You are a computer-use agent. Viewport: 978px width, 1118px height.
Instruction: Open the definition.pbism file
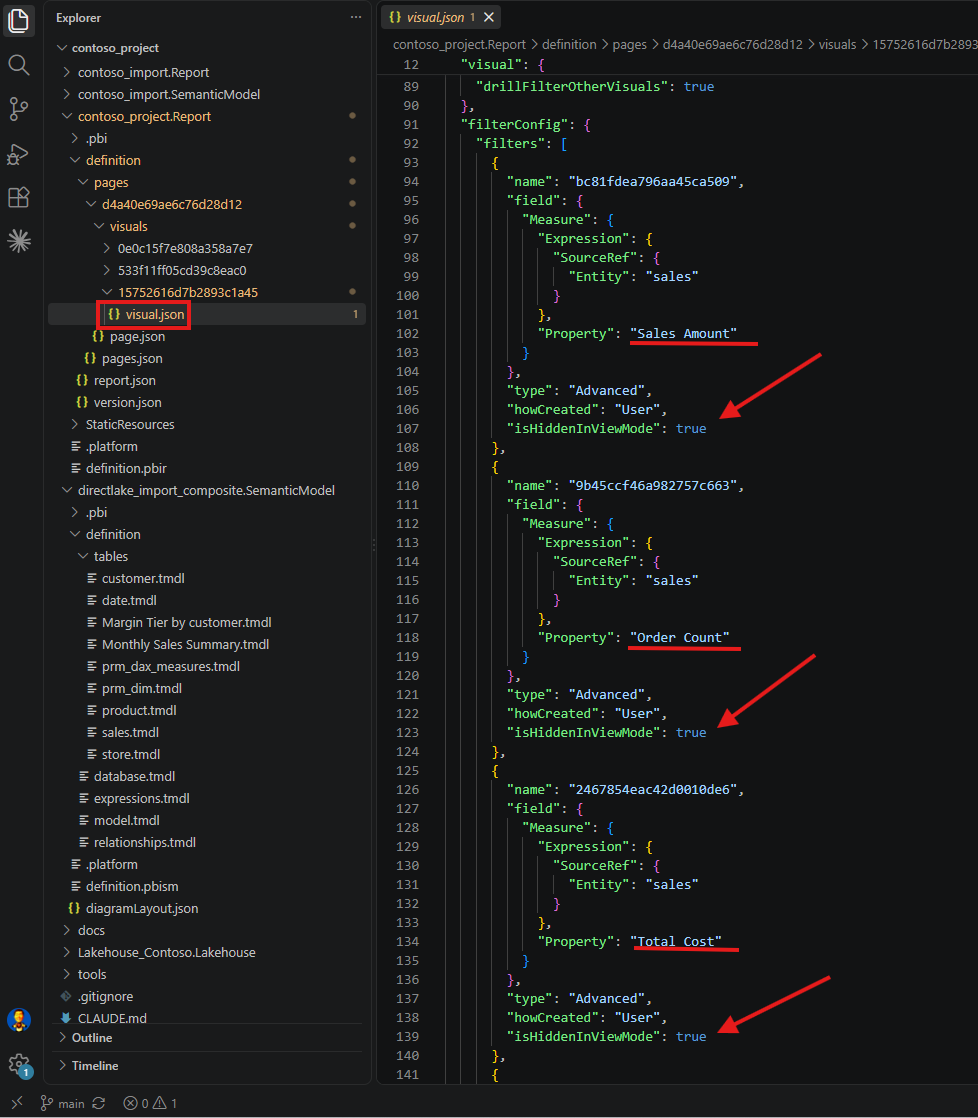[x=132, y=886]
